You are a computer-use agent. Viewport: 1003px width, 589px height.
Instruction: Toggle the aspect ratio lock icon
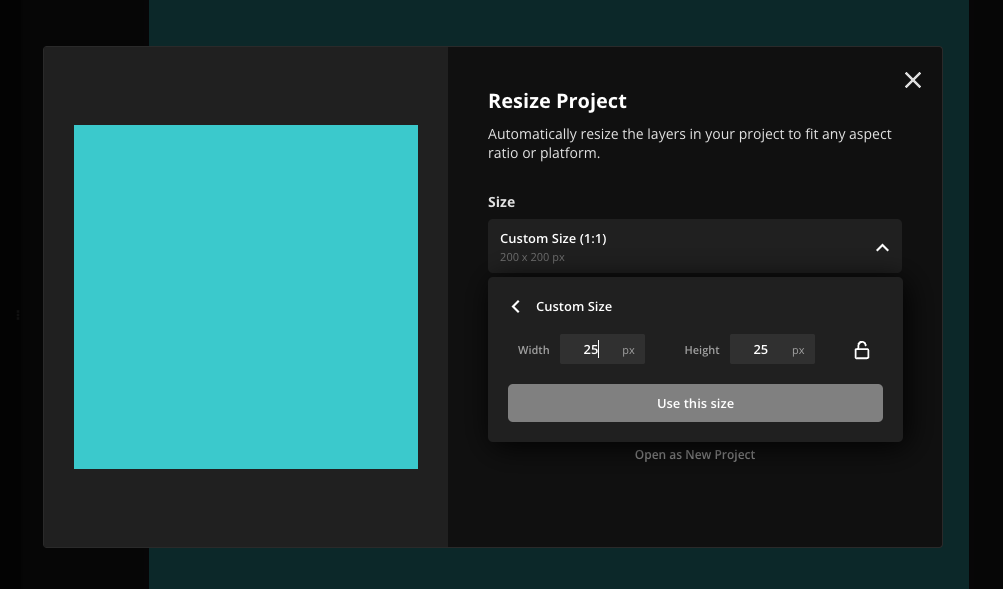click(861, 350)
